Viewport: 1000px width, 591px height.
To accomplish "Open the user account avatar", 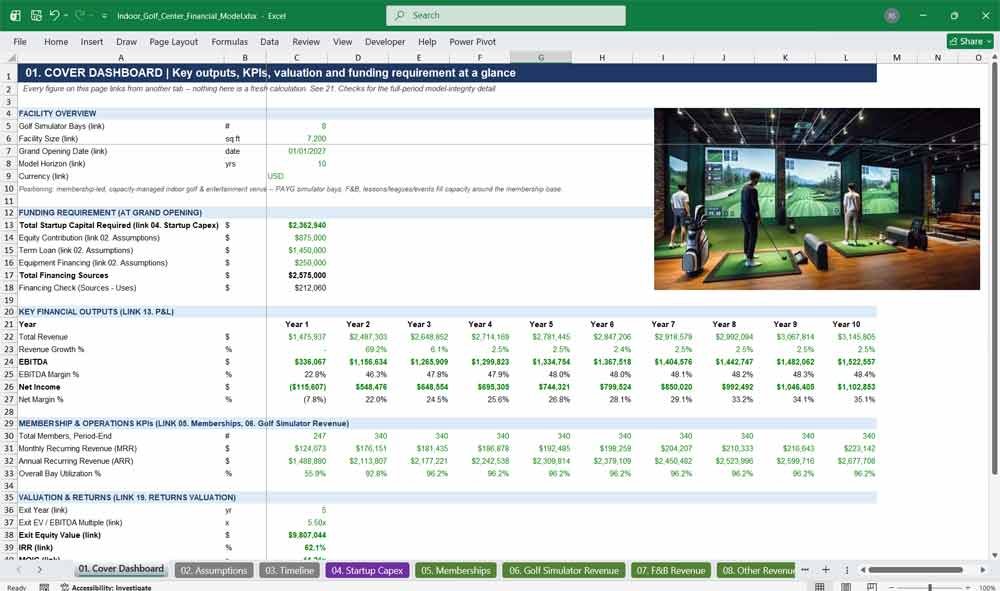I will [x=892, y=15].
